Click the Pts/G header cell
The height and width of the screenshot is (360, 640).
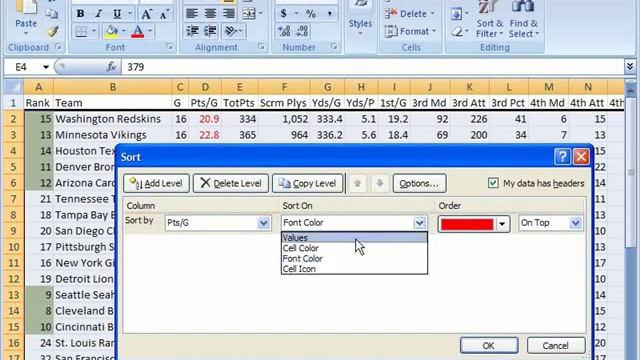pos(205,103)
